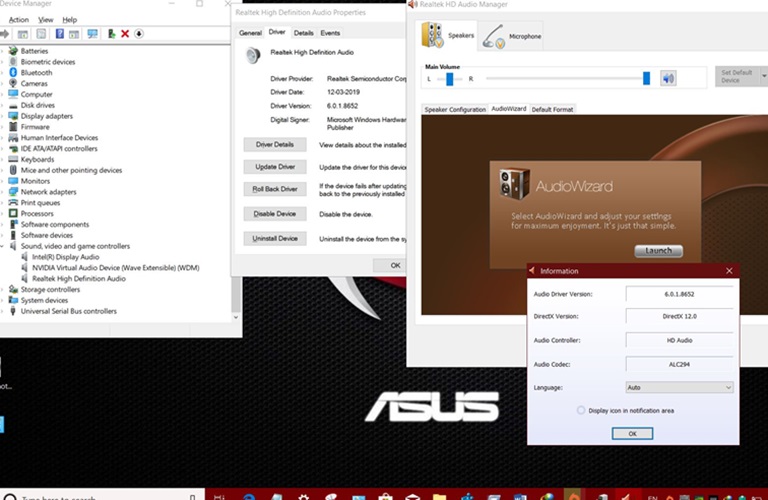Viewport: 768px width, 500px height.
Task: Open the View menu in Device Manager
Action: coord(46,19)
